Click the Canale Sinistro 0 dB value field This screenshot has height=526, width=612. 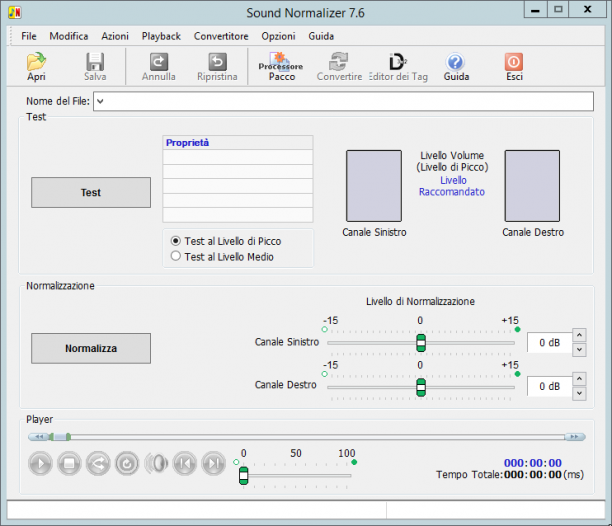click(550, 343)
